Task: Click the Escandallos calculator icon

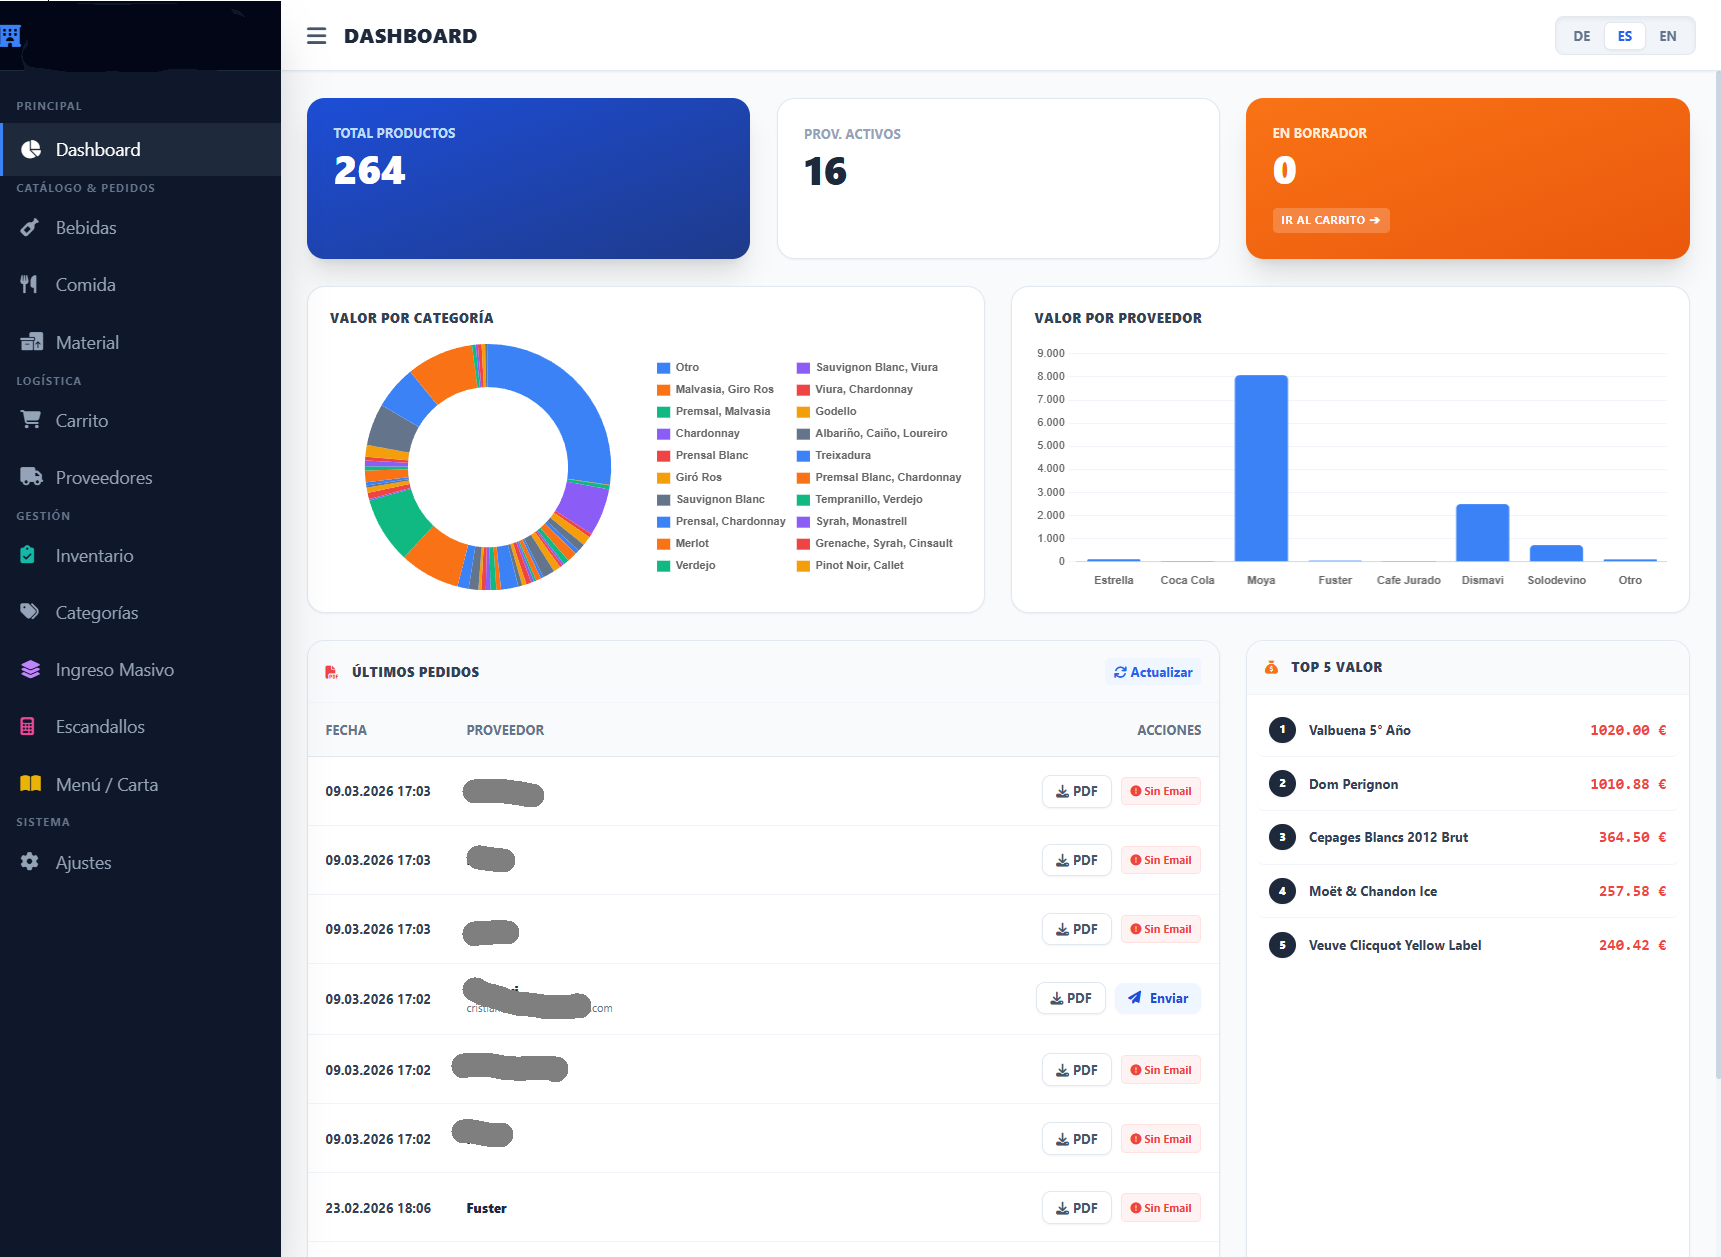Action: point(29,726)
